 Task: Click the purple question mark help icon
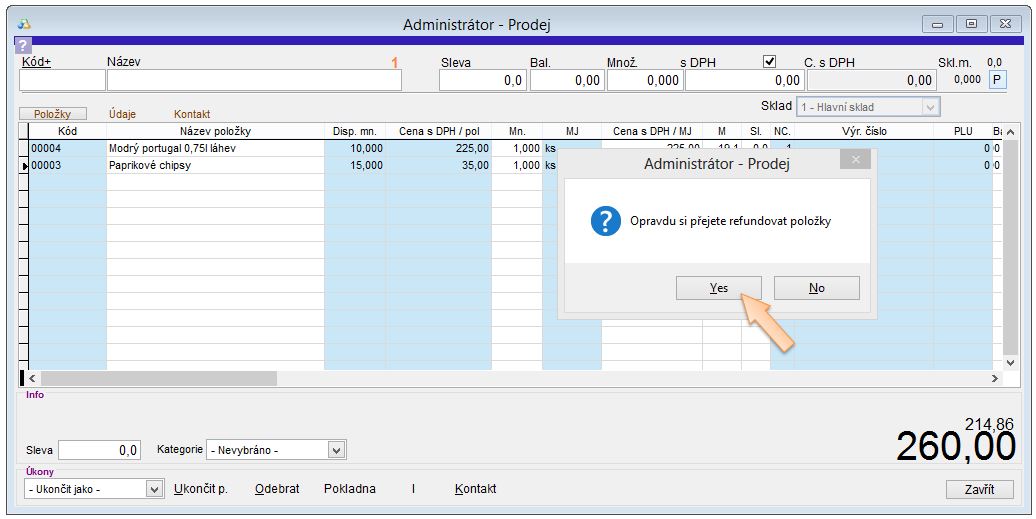coord(24,45)
